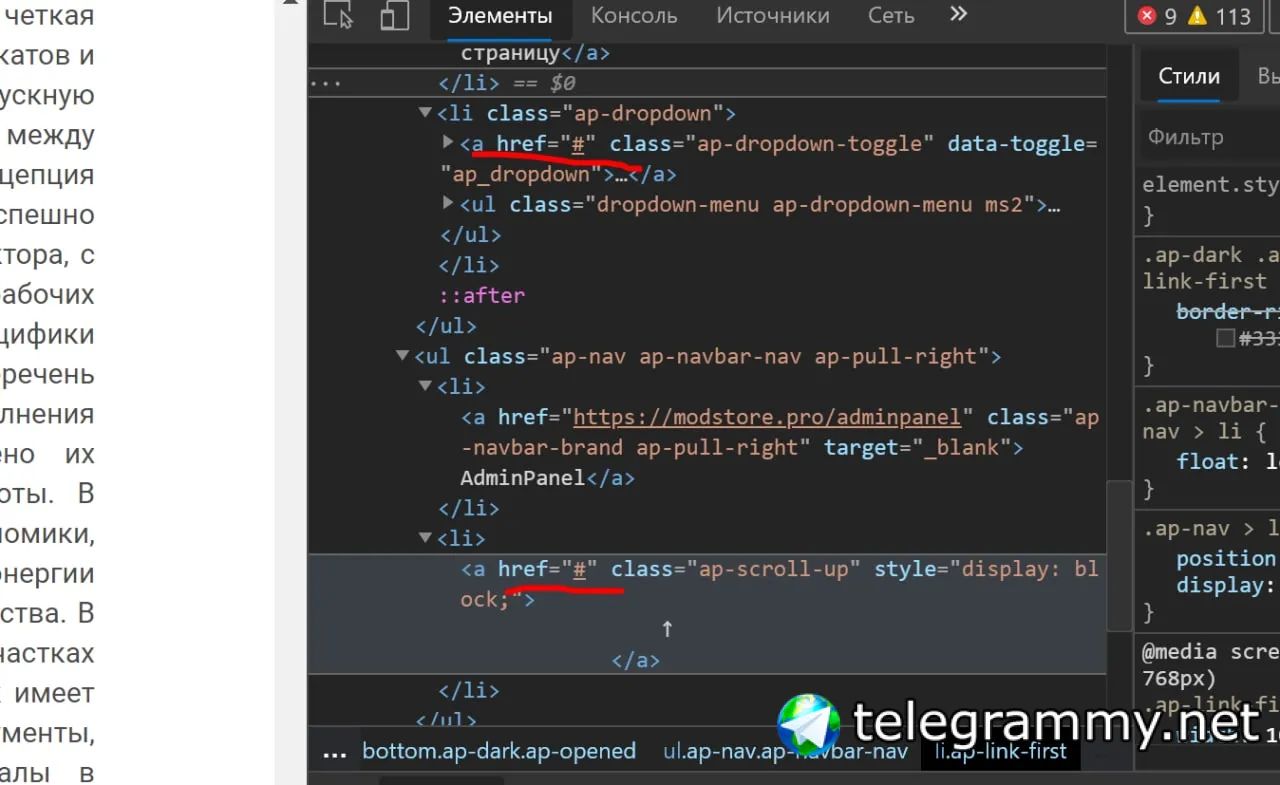Click the closing </a> tag under the arrow
Screen dimensions: 1280x785
(636, 660)
